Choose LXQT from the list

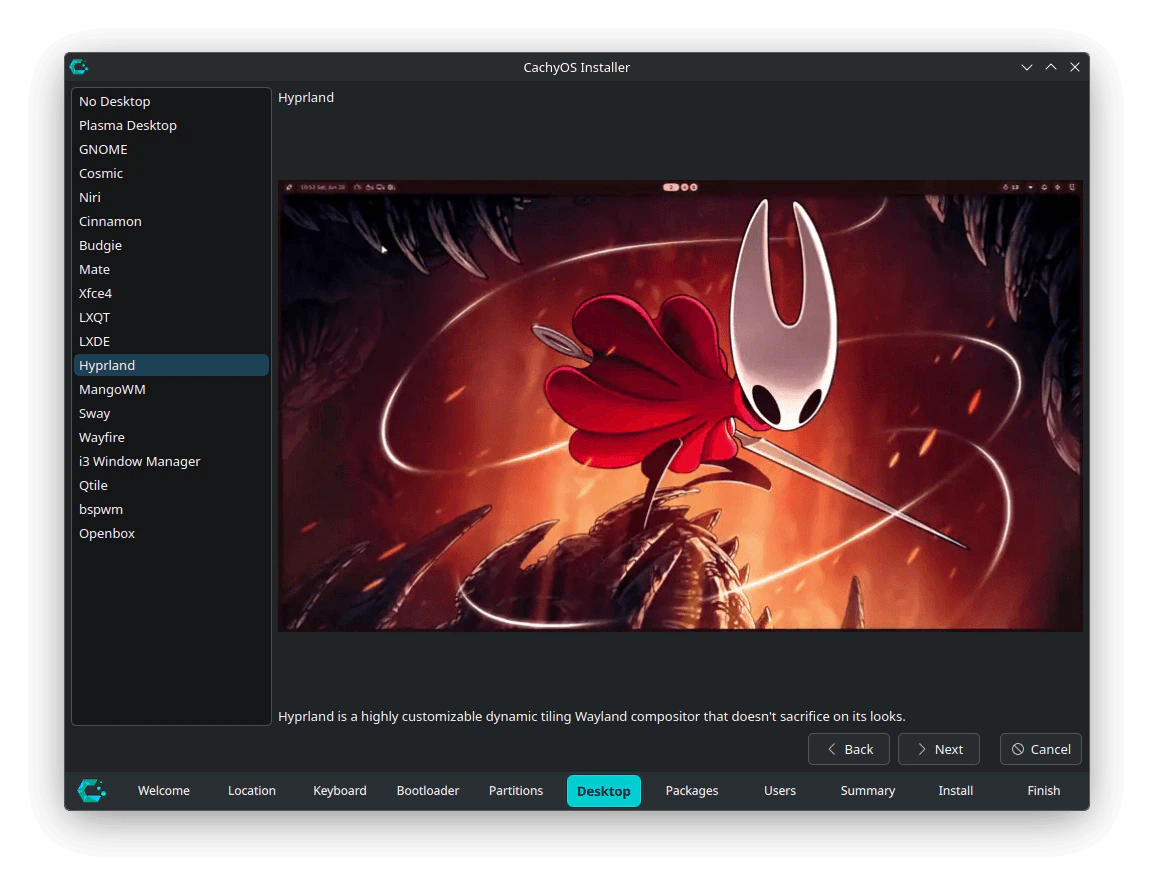(171, 317)
